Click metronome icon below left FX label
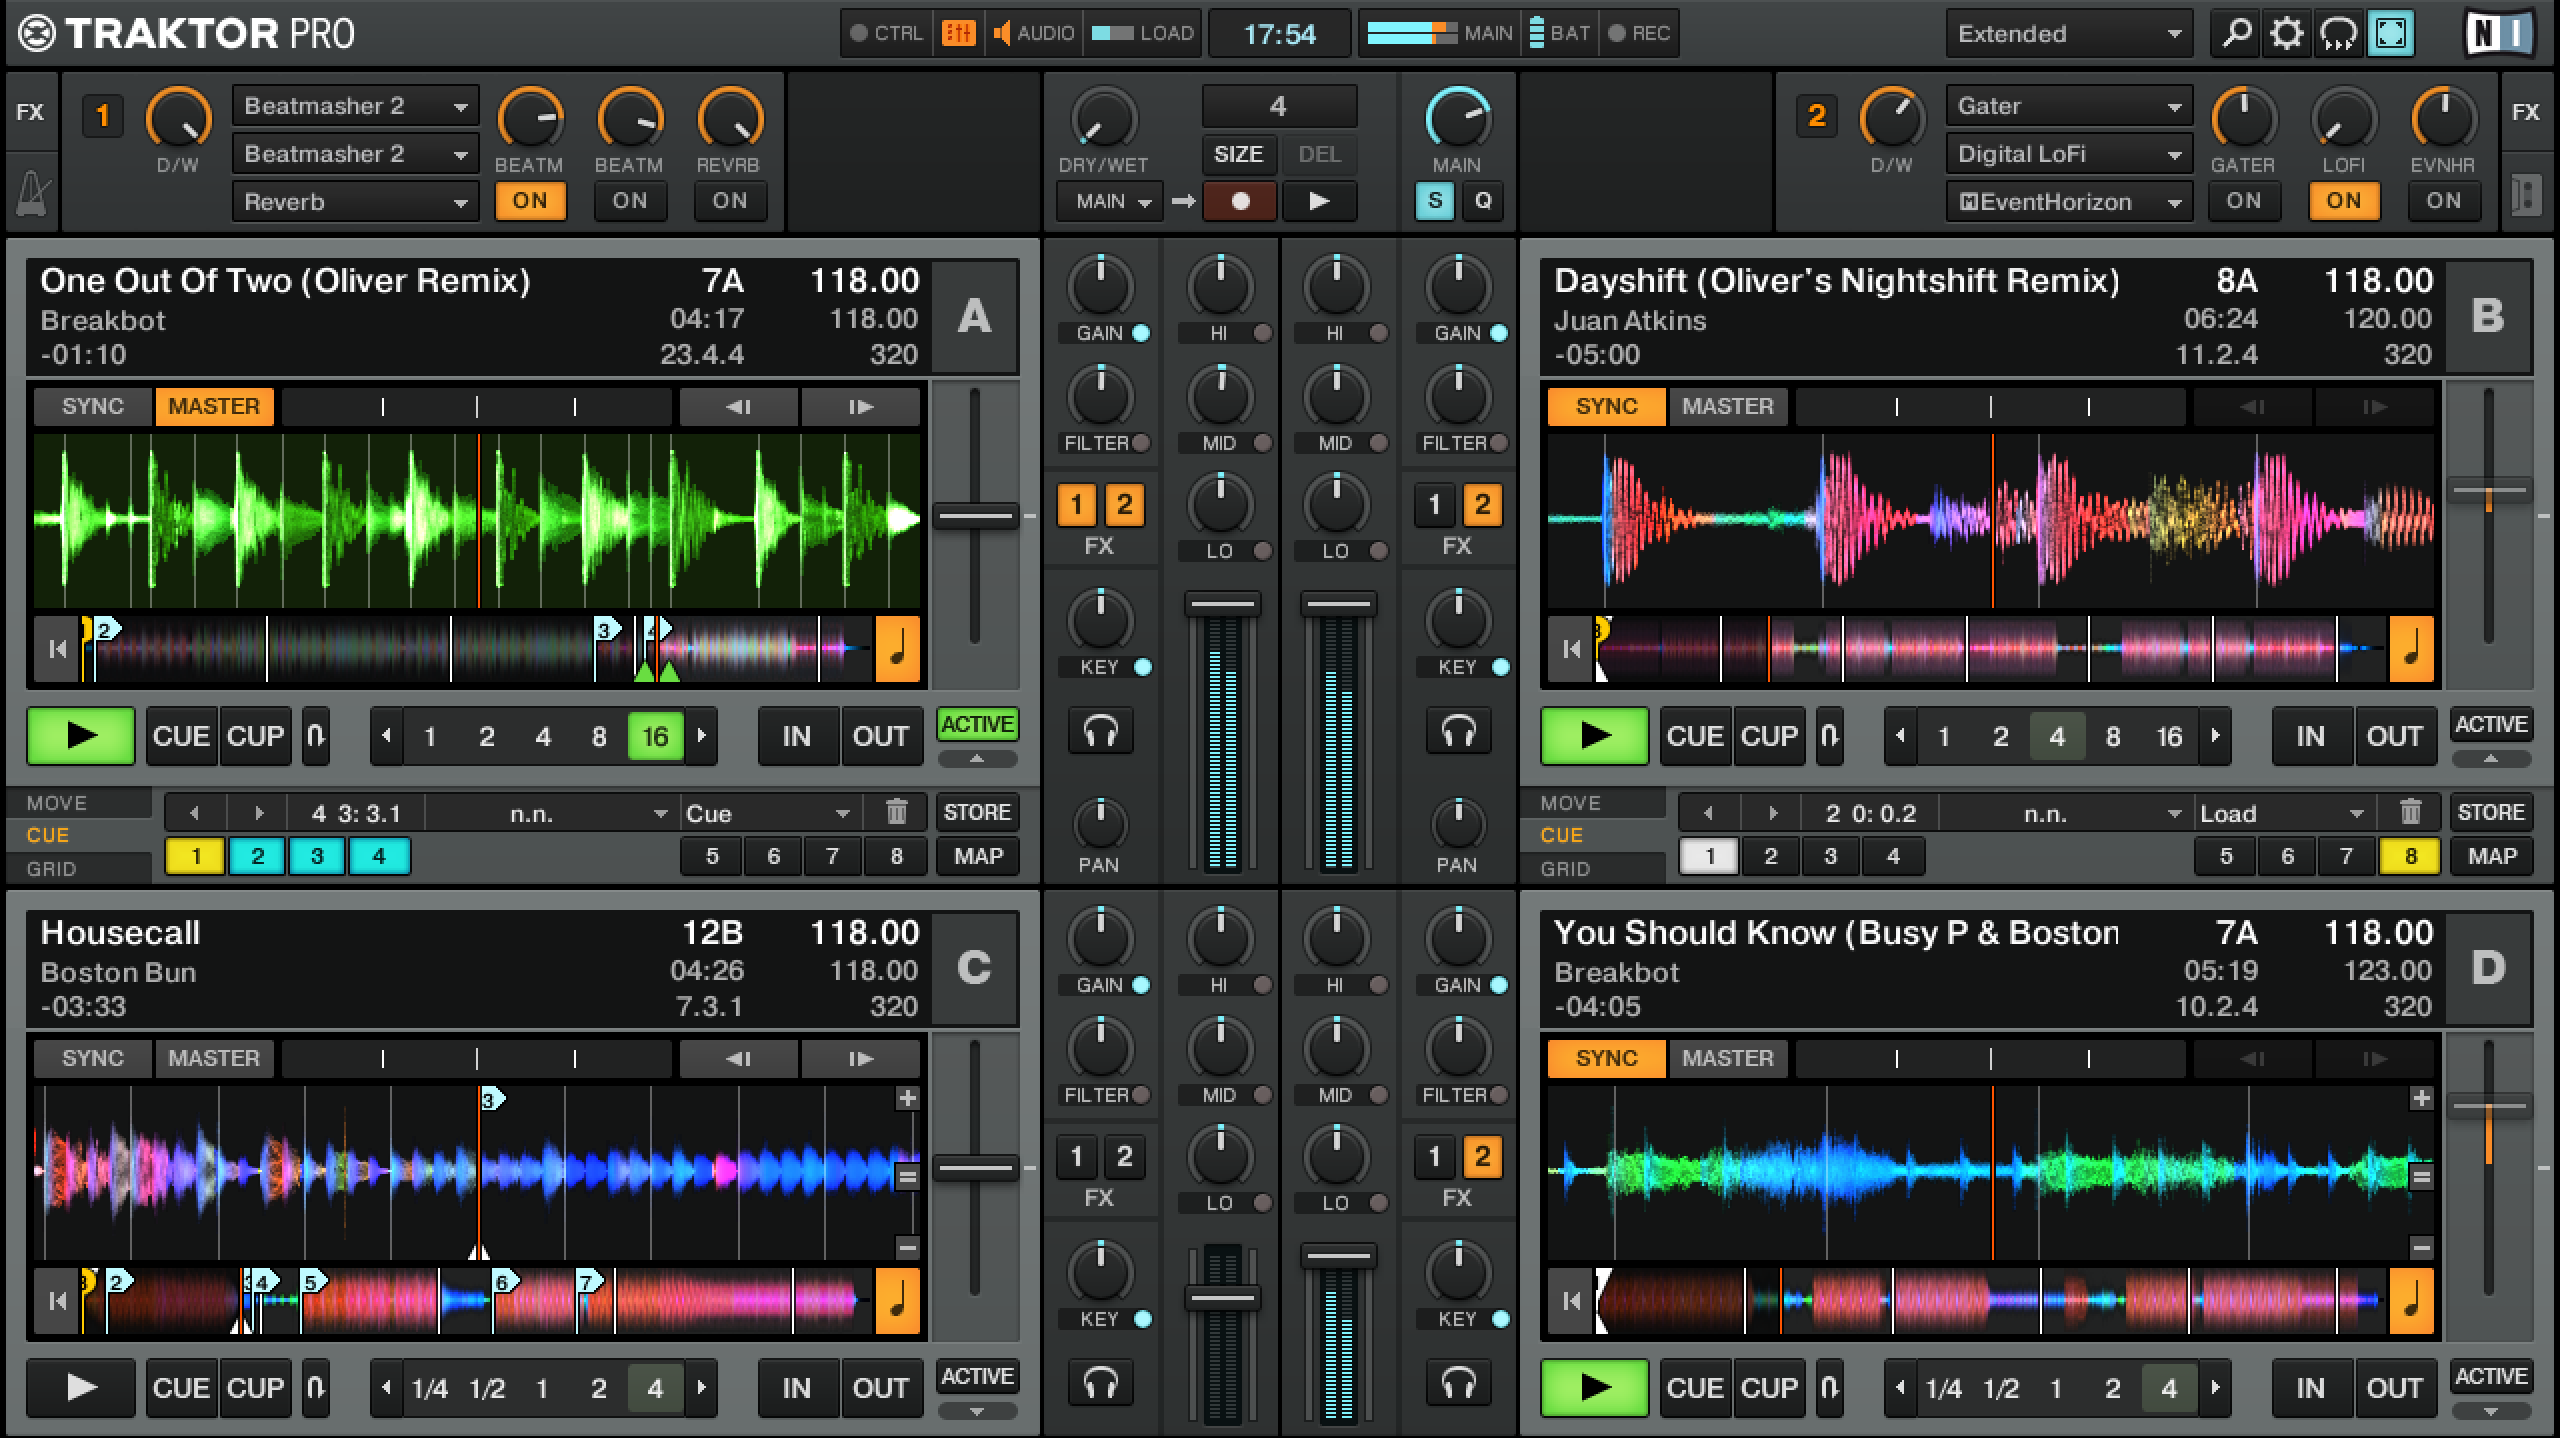Screen dimensions: 2560x1438 [30, 192]
